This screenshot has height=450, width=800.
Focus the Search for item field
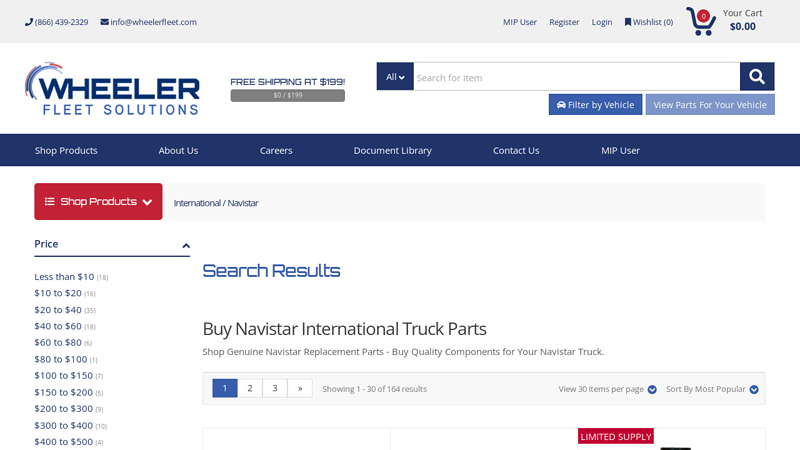pyautogui.click(x=577, y=77)
